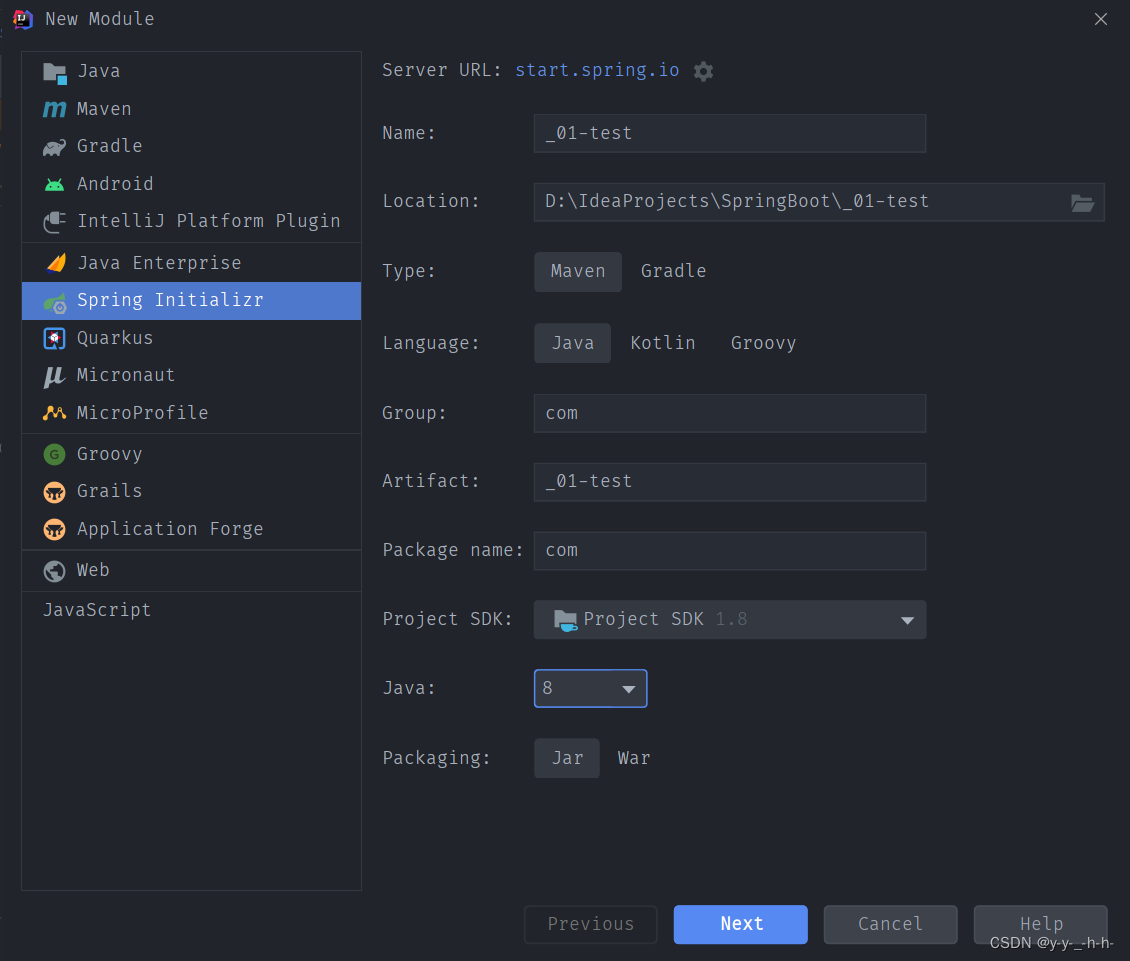This screenshot has height=961, width=1130.
Task: Click the Package name input field
Action: tap(729, 551)
